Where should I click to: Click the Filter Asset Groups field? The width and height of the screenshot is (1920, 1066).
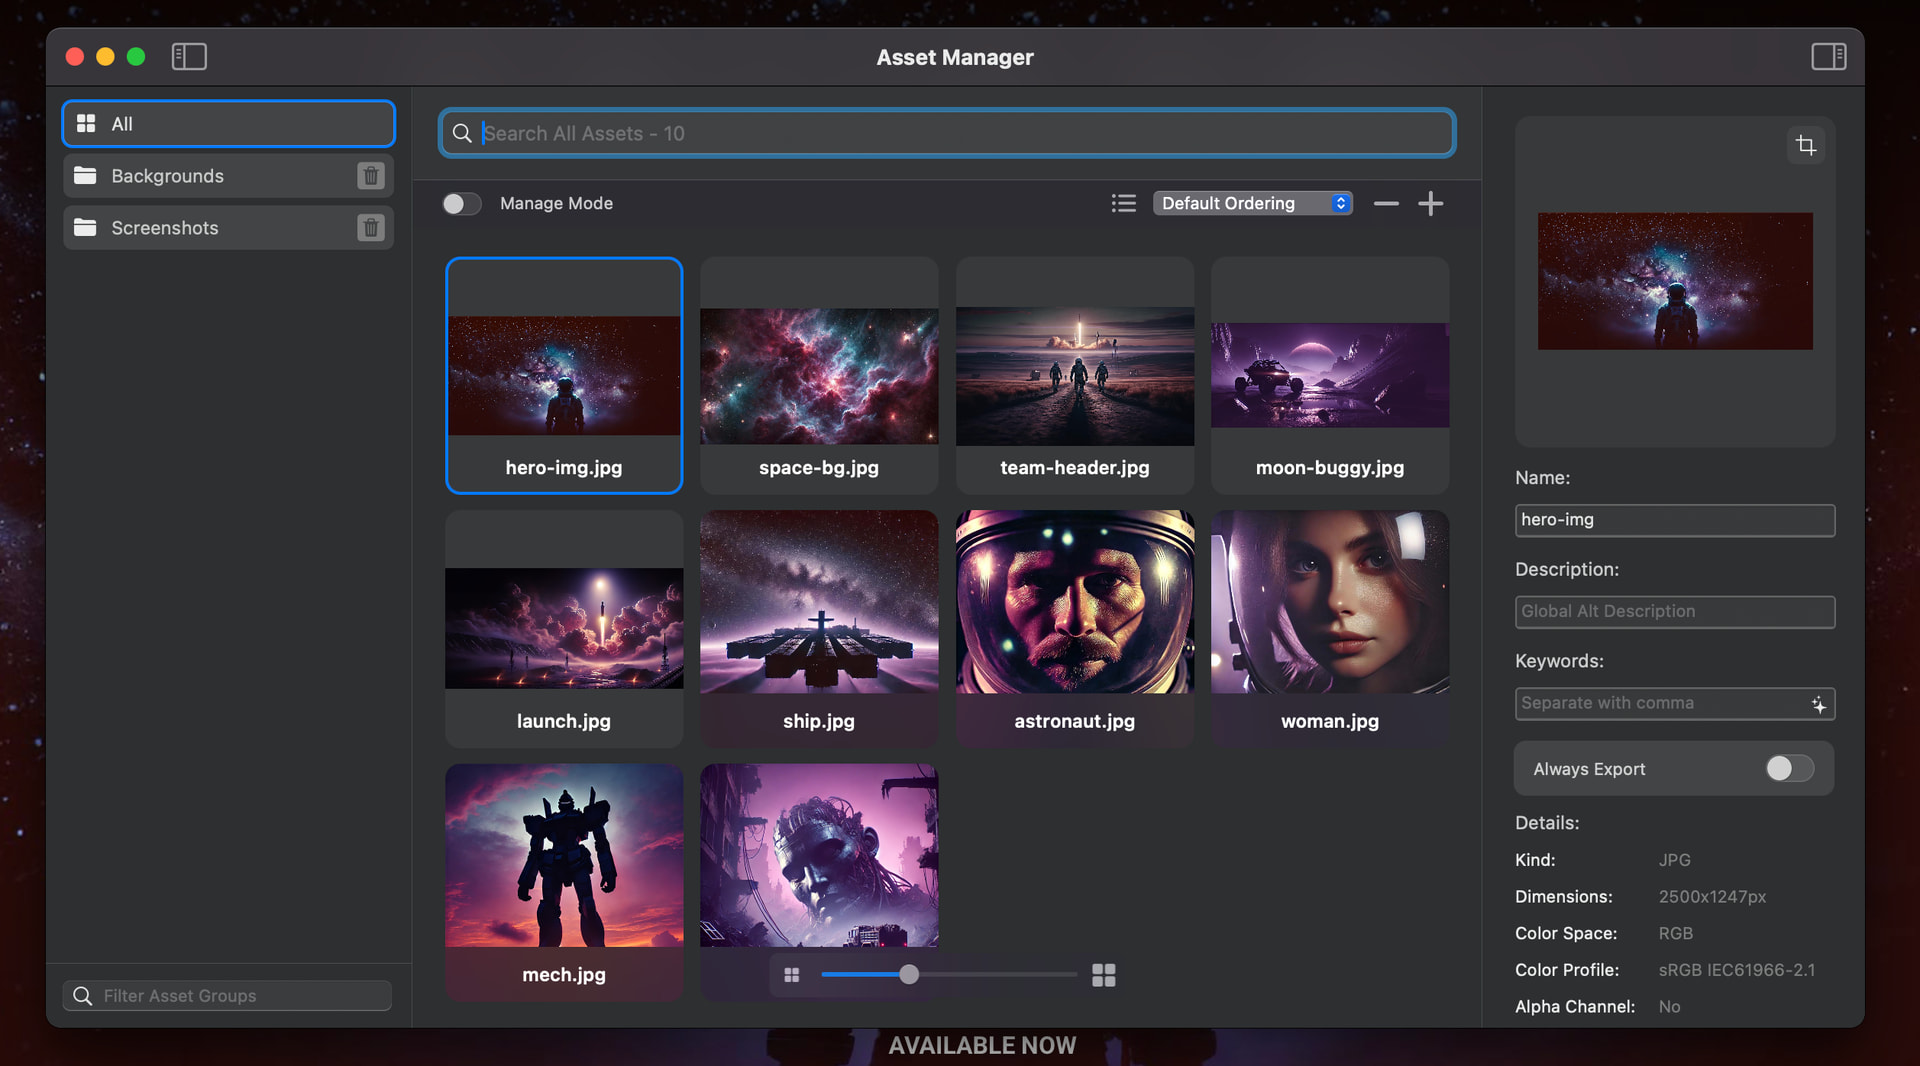tap(240, 996)
